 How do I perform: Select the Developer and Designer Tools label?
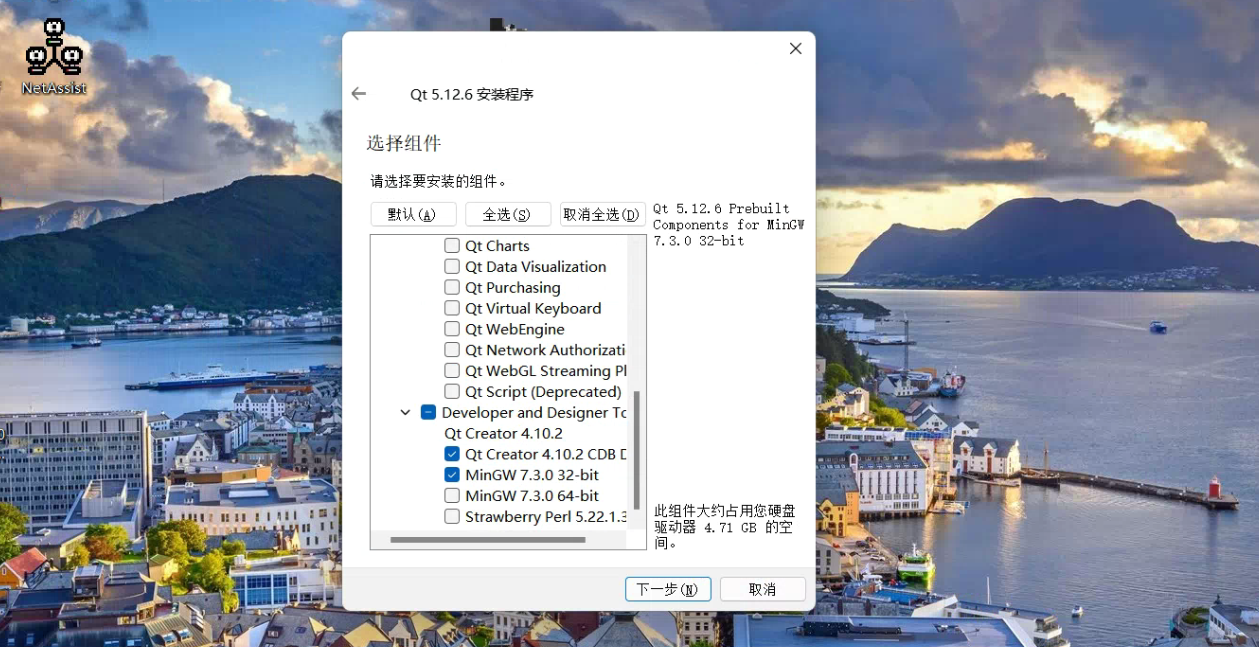pos(534,413)
